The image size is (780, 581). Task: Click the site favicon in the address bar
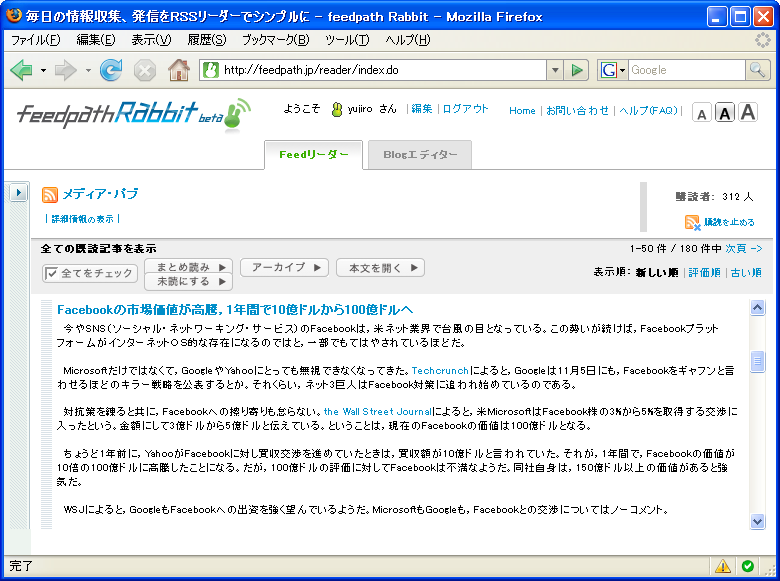coord(211,70)
